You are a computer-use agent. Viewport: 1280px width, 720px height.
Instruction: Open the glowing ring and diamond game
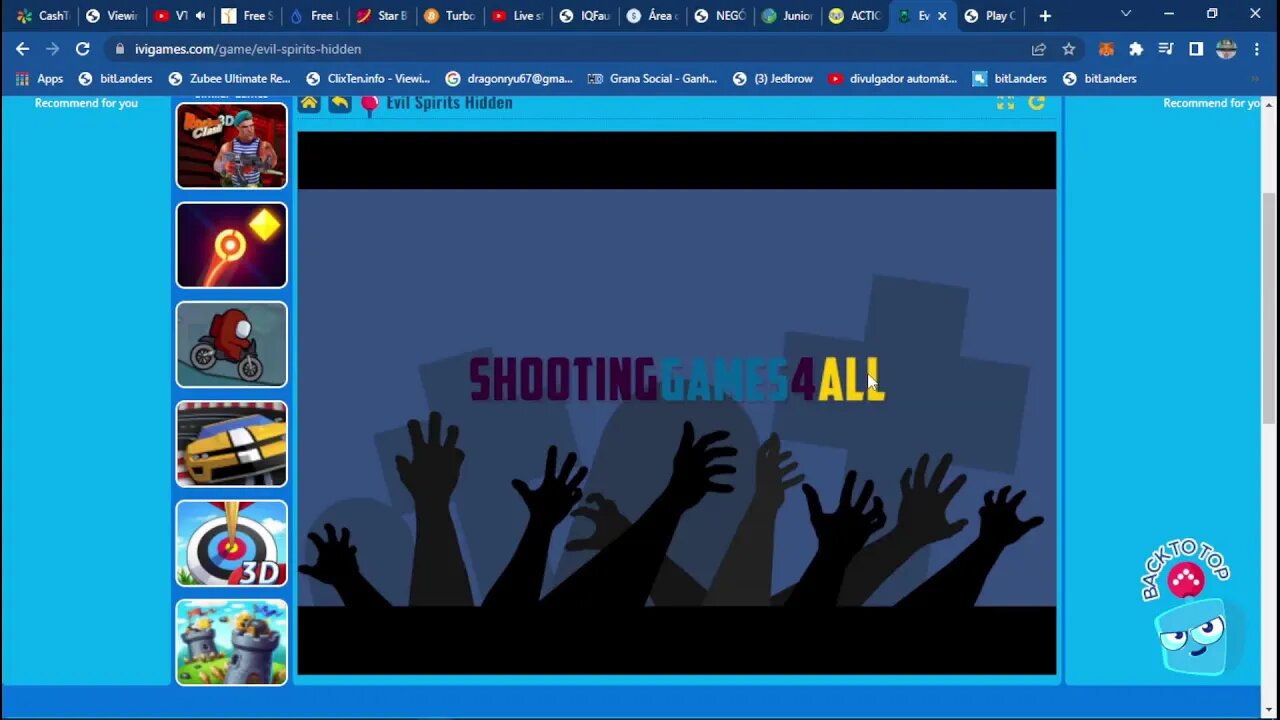click(x=232, y=245)
